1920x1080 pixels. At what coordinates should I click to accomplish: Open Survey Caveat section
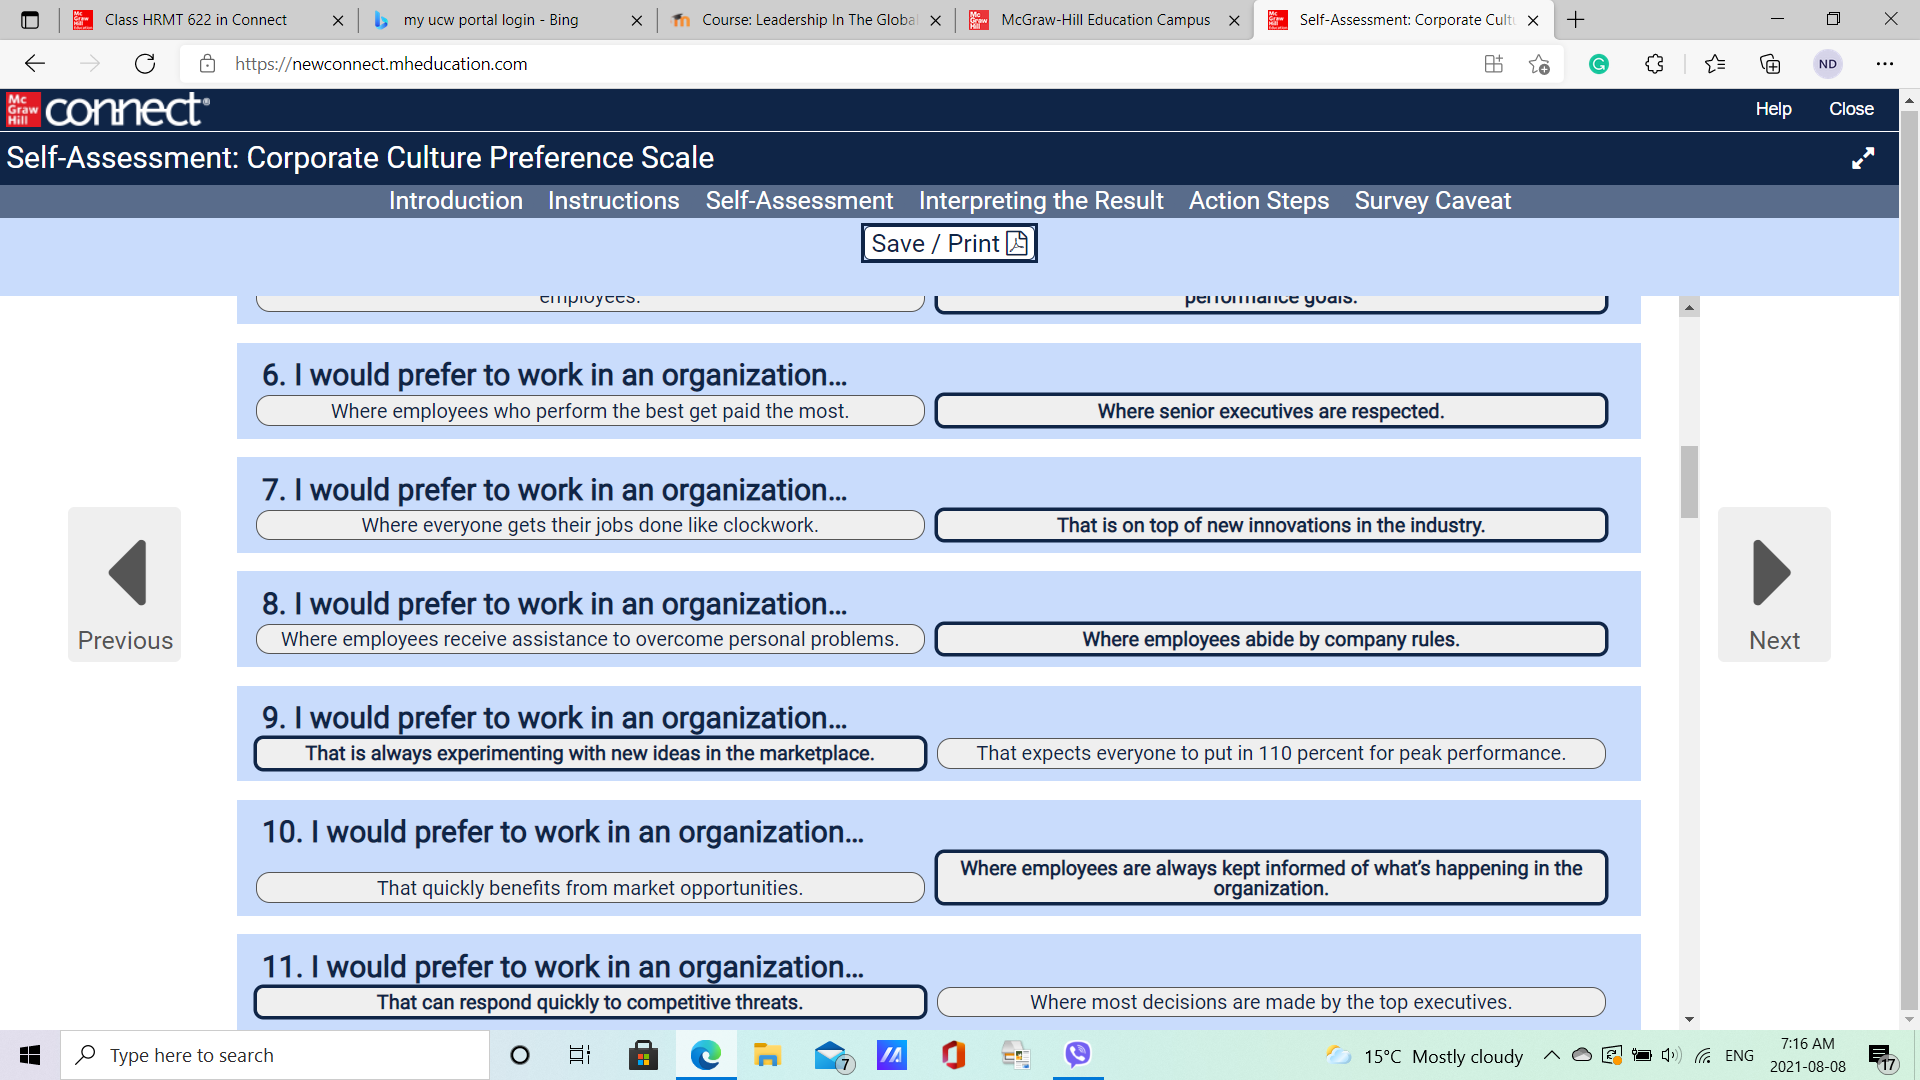(1433, 201)
